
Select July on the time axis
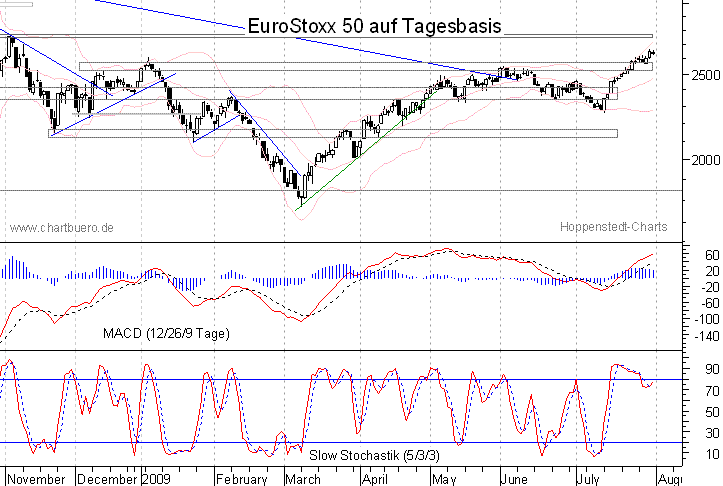point(589,478)
